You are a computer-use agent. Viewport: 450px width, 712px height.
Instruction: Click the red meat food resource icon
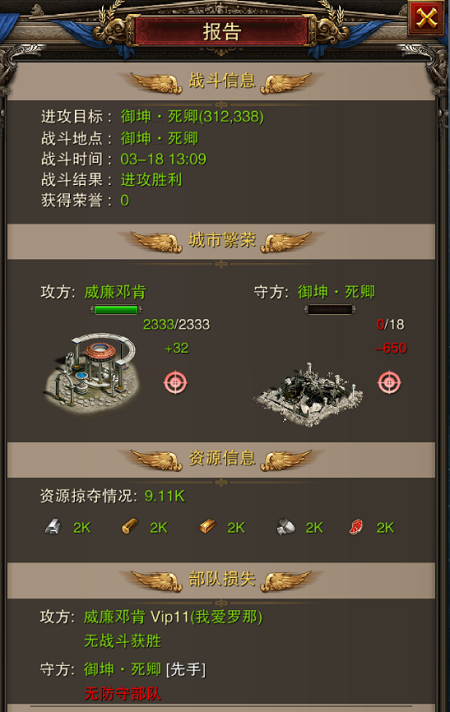pyautogui.click(x=356, y=527)
